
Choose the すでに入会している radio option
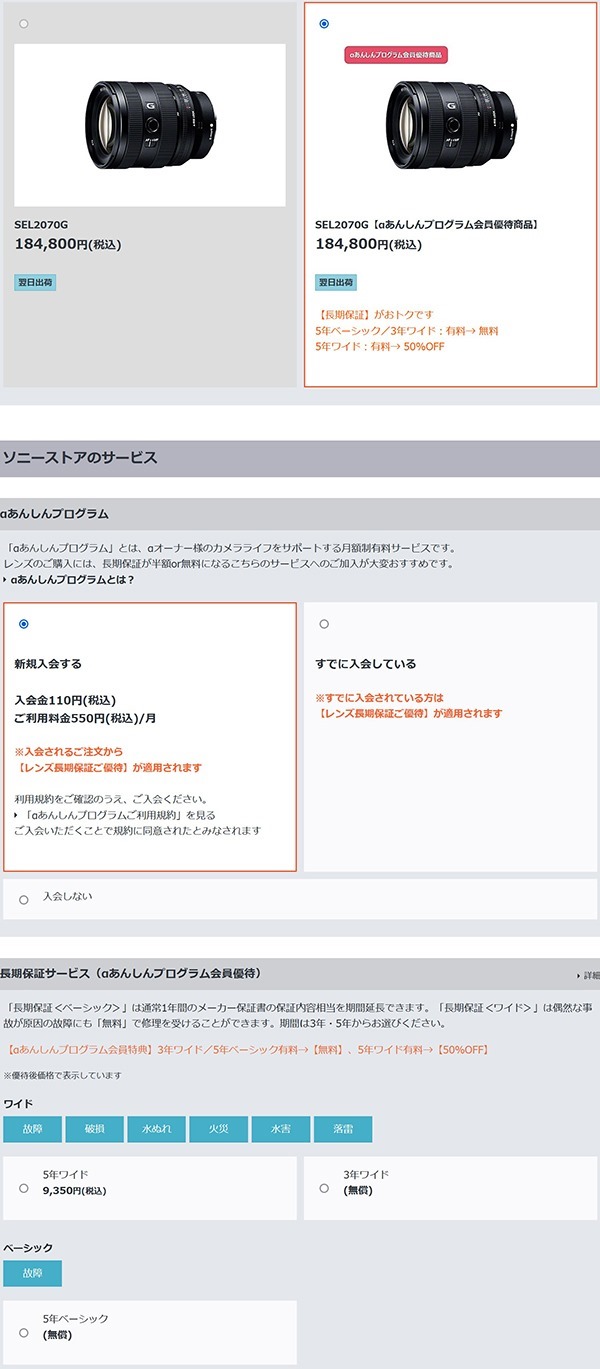(x=324, y=624)
